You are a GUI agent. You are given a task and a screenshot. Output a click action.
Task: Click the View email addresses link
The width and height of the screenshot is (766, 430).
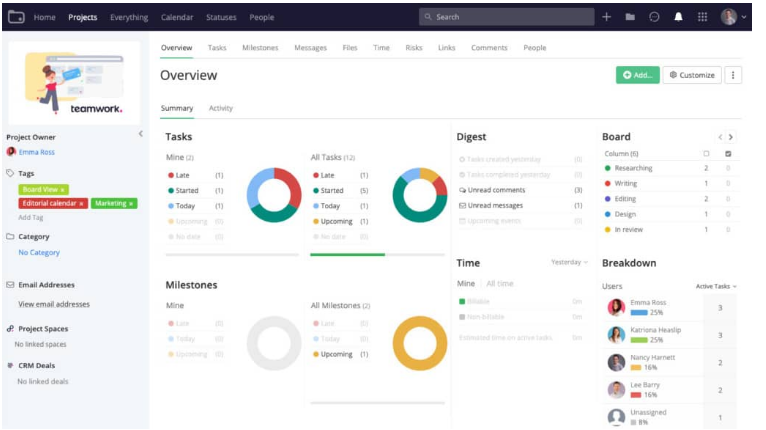tap(54, 304)
